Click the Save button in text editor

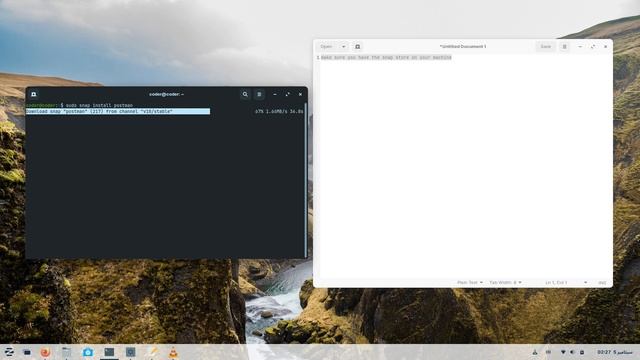(x=546, y=47)
